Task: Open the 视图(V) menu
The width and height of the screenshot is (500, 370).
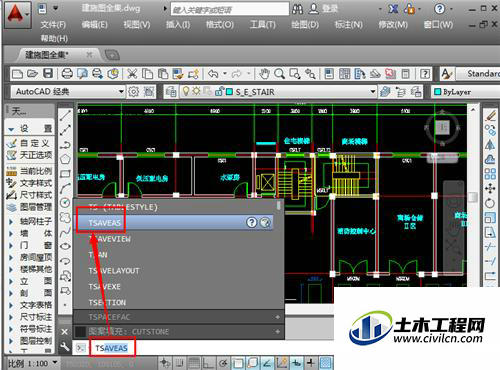Action: [137, 24]
